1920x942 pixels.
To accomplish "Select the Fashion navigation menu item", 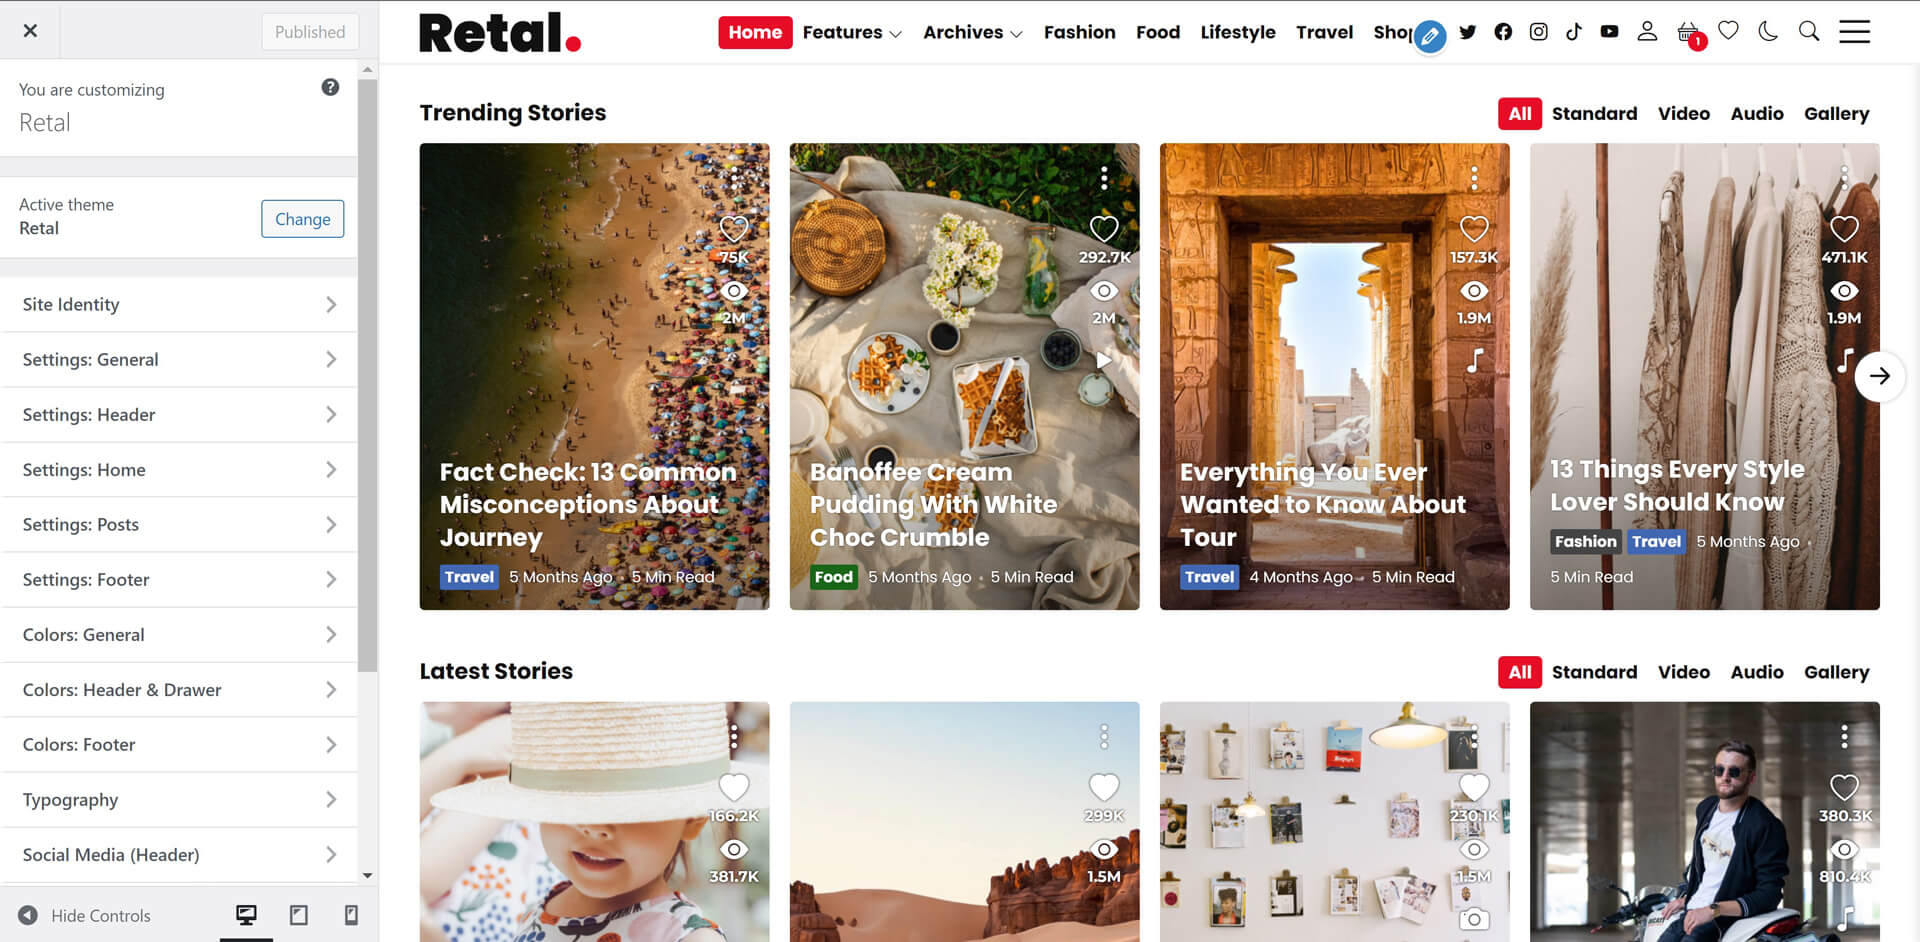I will click(x=1079, y=32).
